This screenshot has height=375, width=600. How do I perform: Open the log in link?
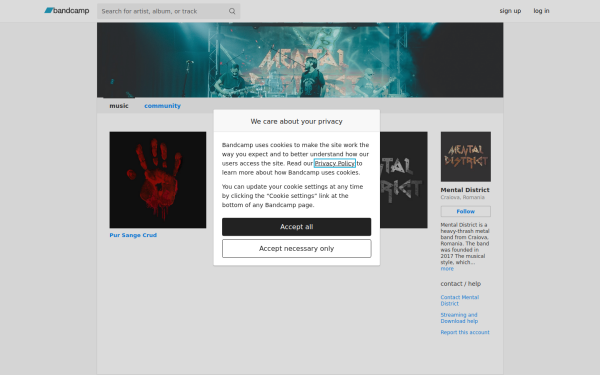541,11
